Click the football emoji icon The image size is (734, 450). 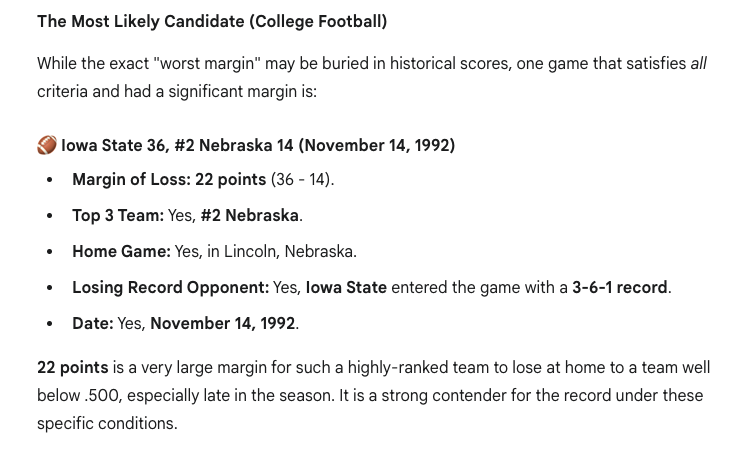coord(47,146)
